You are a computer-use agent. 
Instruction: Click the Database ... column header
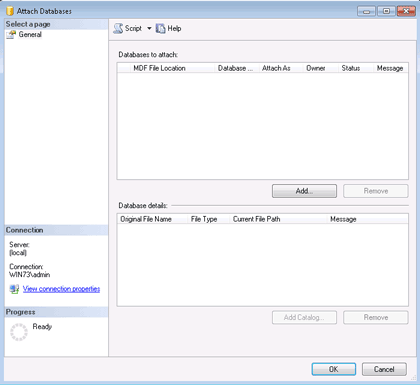pyautogui.click(x=237, y=68)
